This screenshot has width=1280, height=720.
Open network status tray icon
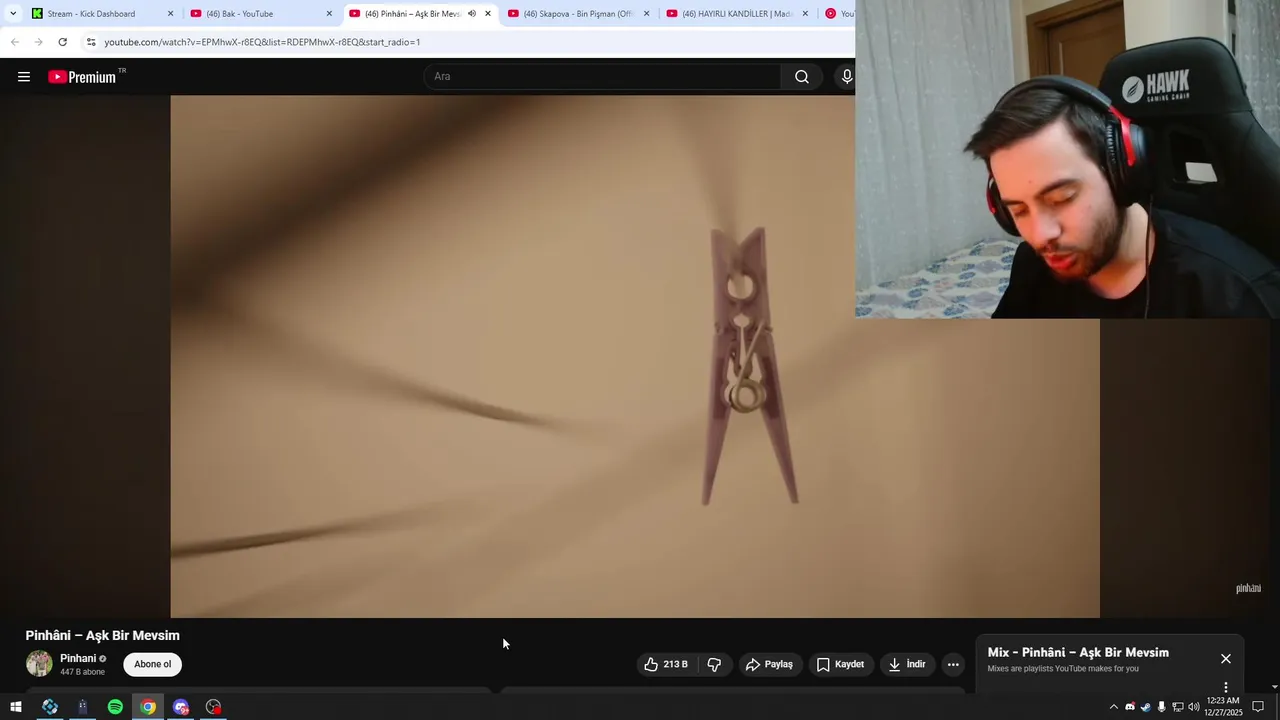1178,707
